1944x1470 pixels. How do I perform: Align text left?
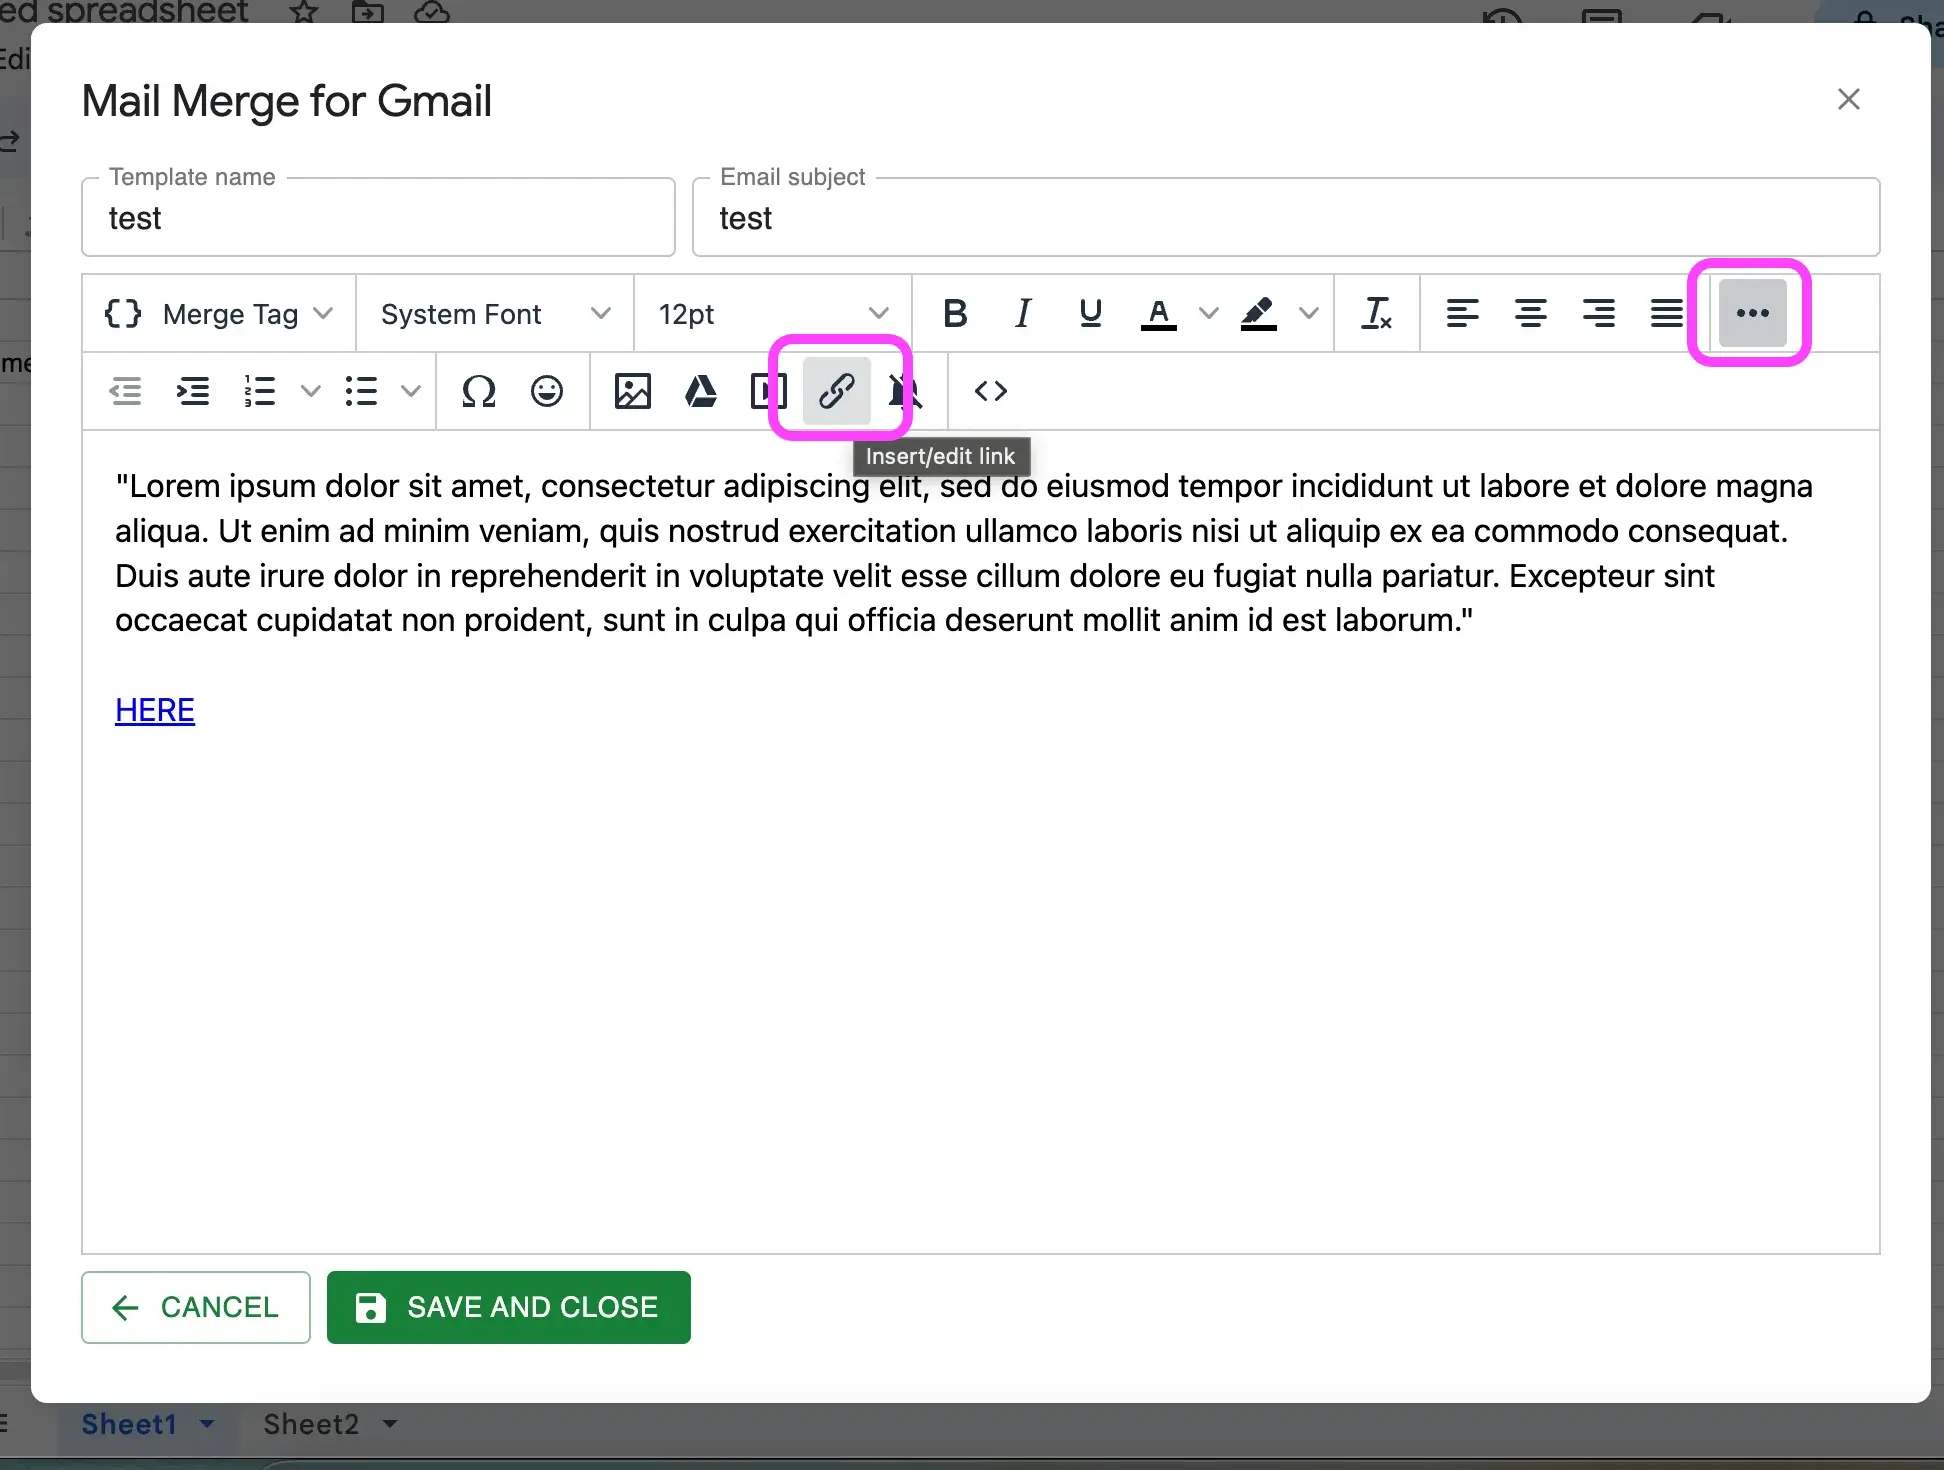pyautogui.click(x=1462, y=314)
